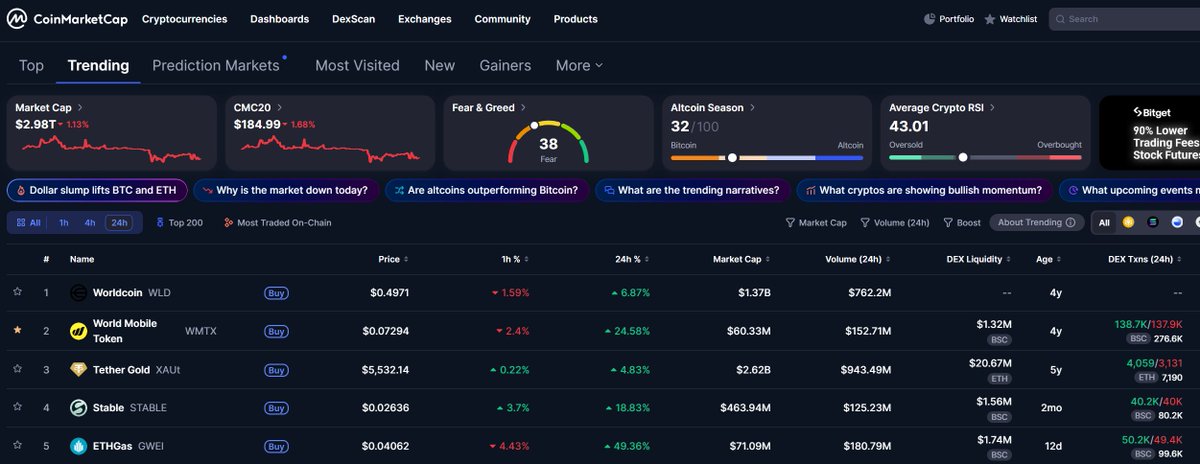Expand the Fear & Greed card
Viewport: 1200px width, 464px height.
point(548,133)
